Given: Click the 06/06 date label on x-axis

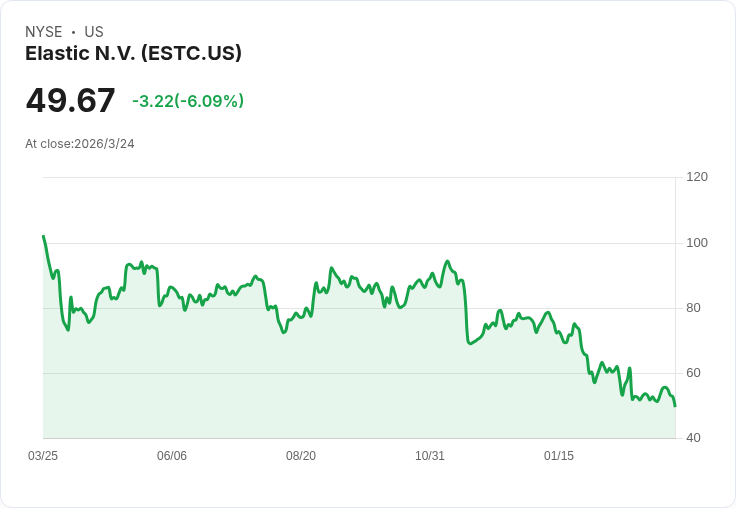Looking at the screenshot, I should click(x=172, y=456).
